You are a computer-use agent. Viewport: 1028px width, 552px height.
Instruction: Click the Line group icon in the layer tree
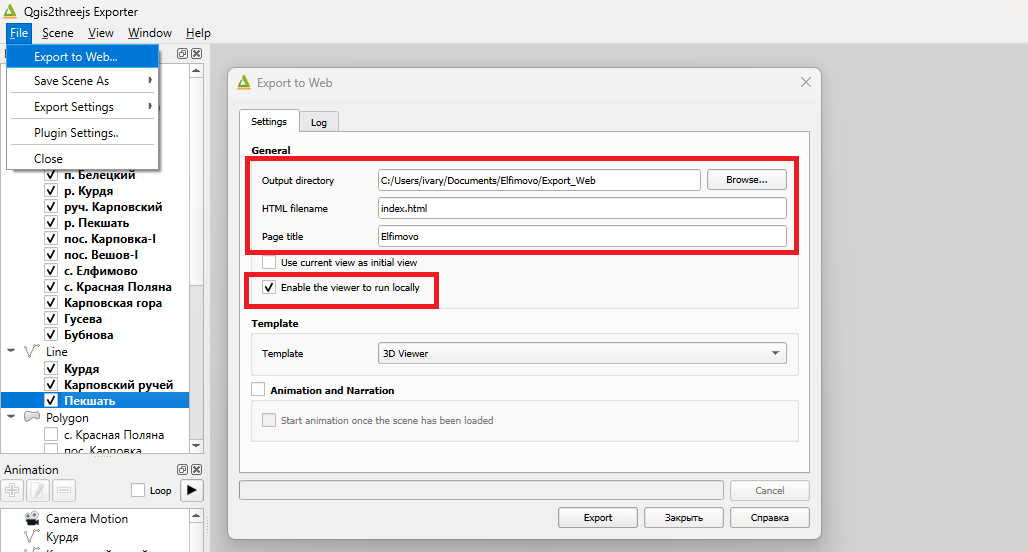click(x=31, y=351)
